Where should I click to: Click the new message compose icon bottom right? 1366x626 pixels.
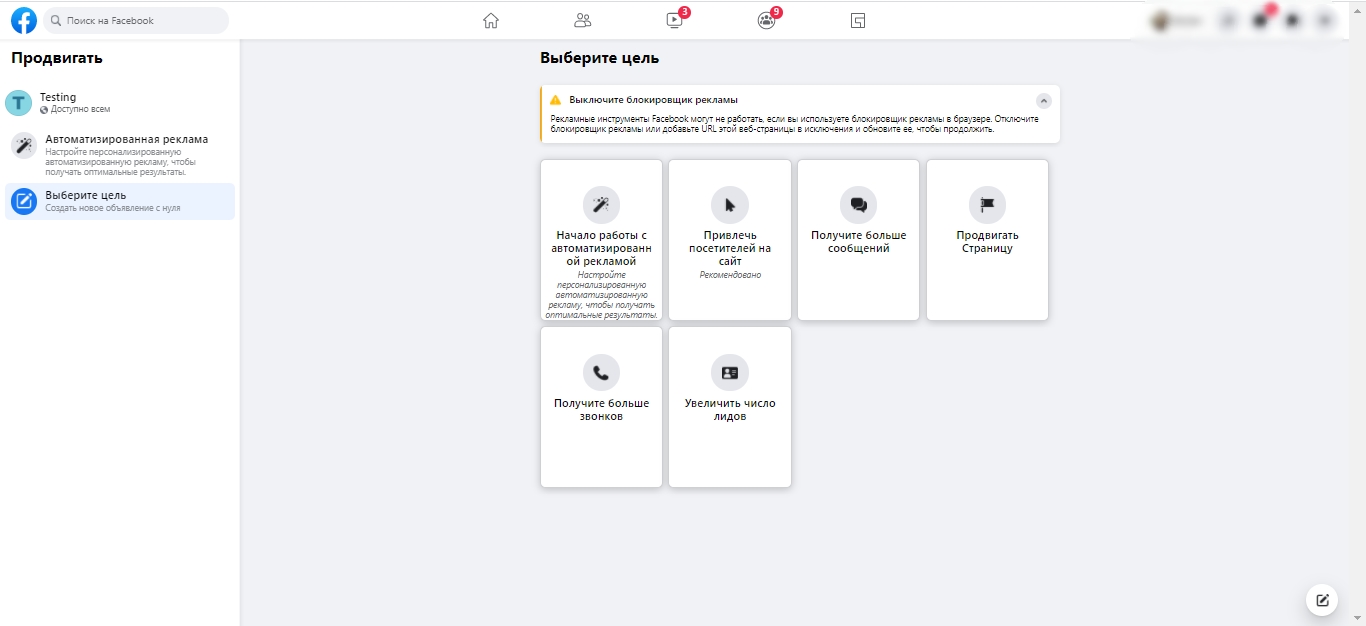[x=1322, y=600]
